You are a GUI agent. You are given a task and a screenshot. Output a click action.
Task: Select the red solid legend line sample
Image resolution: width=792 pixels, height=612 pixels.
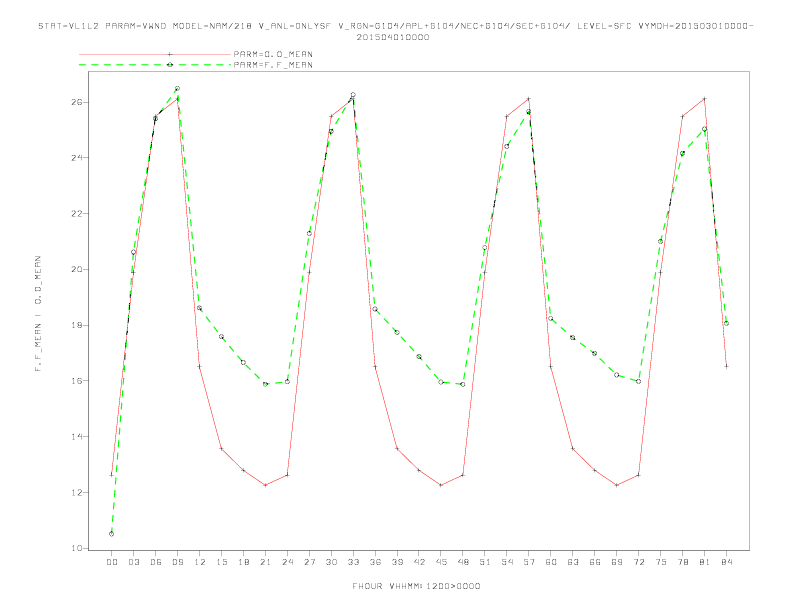[x=155, y=54]
